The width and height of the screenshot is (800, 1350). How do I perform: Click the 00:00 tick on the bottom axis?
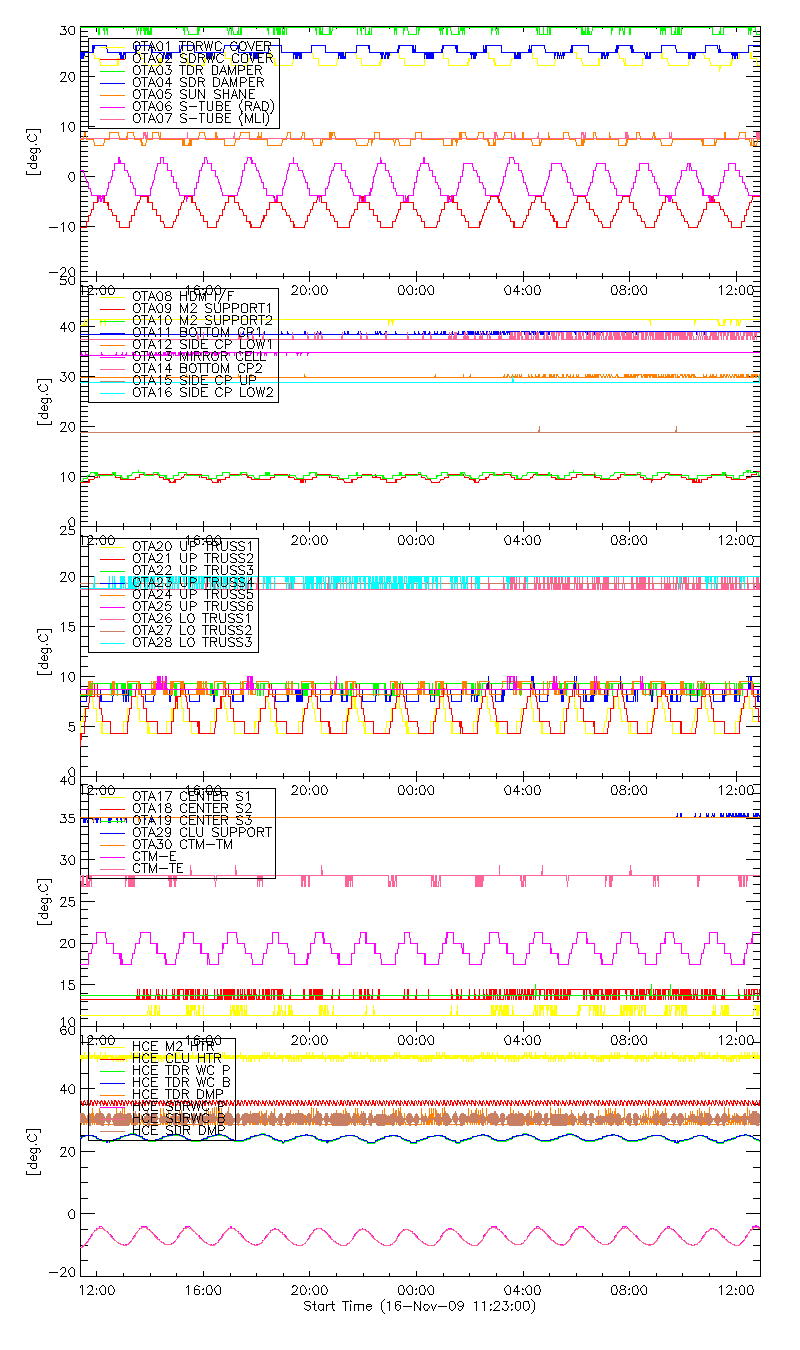coord(416,1292)
